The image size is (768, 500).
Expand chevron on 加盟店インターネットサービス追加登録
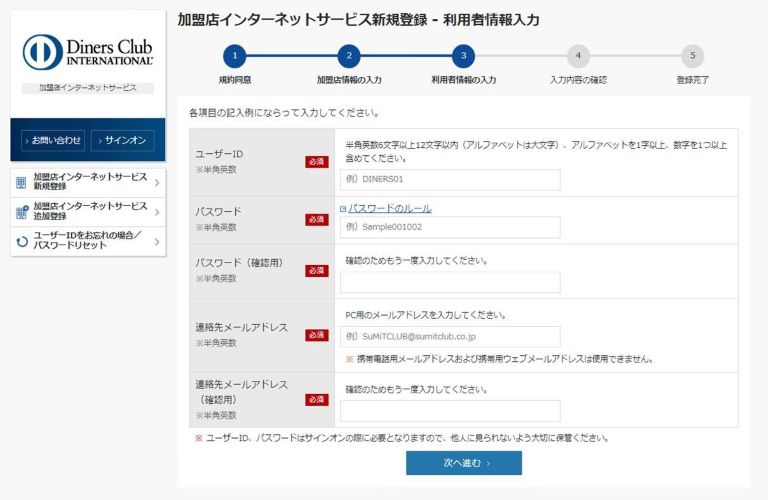[x=157, y=211]
